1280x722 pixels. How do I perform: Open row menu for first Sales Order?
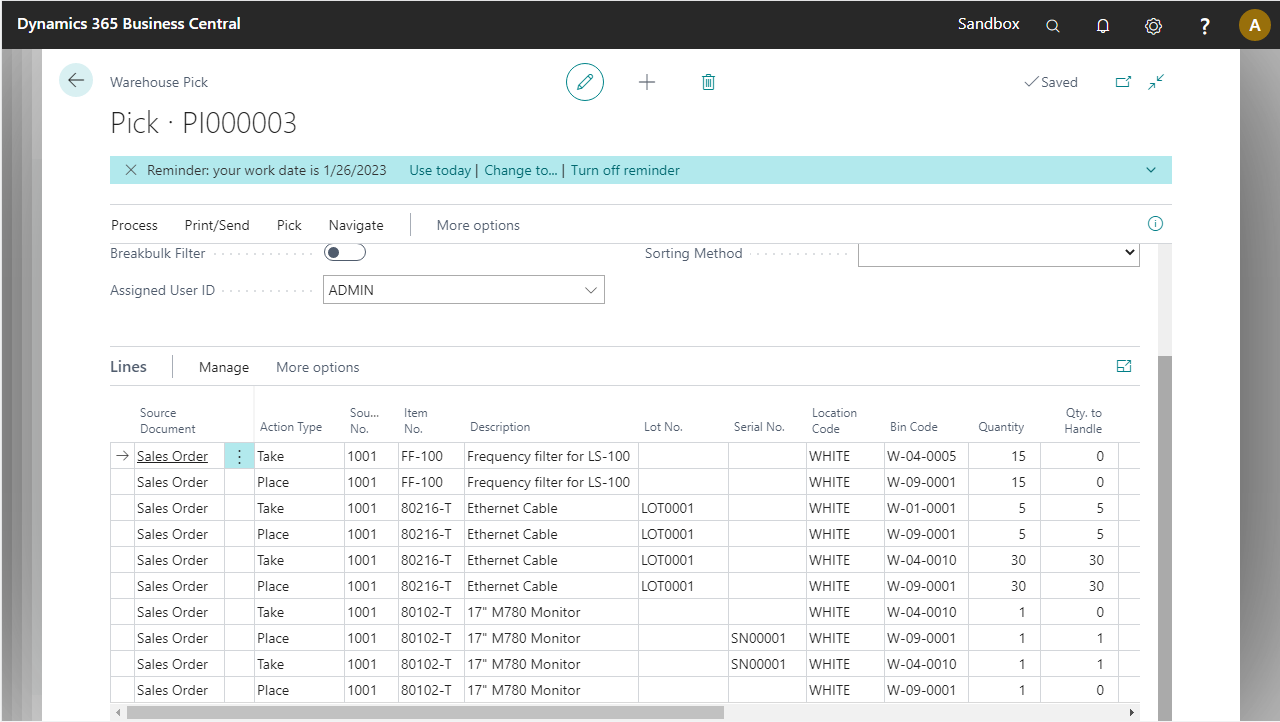click(239, 456)
